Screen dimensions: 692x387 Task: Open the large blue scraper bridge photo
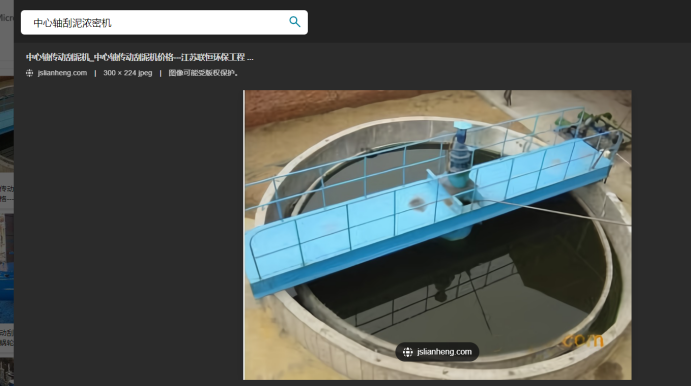[x=437, y=235]
